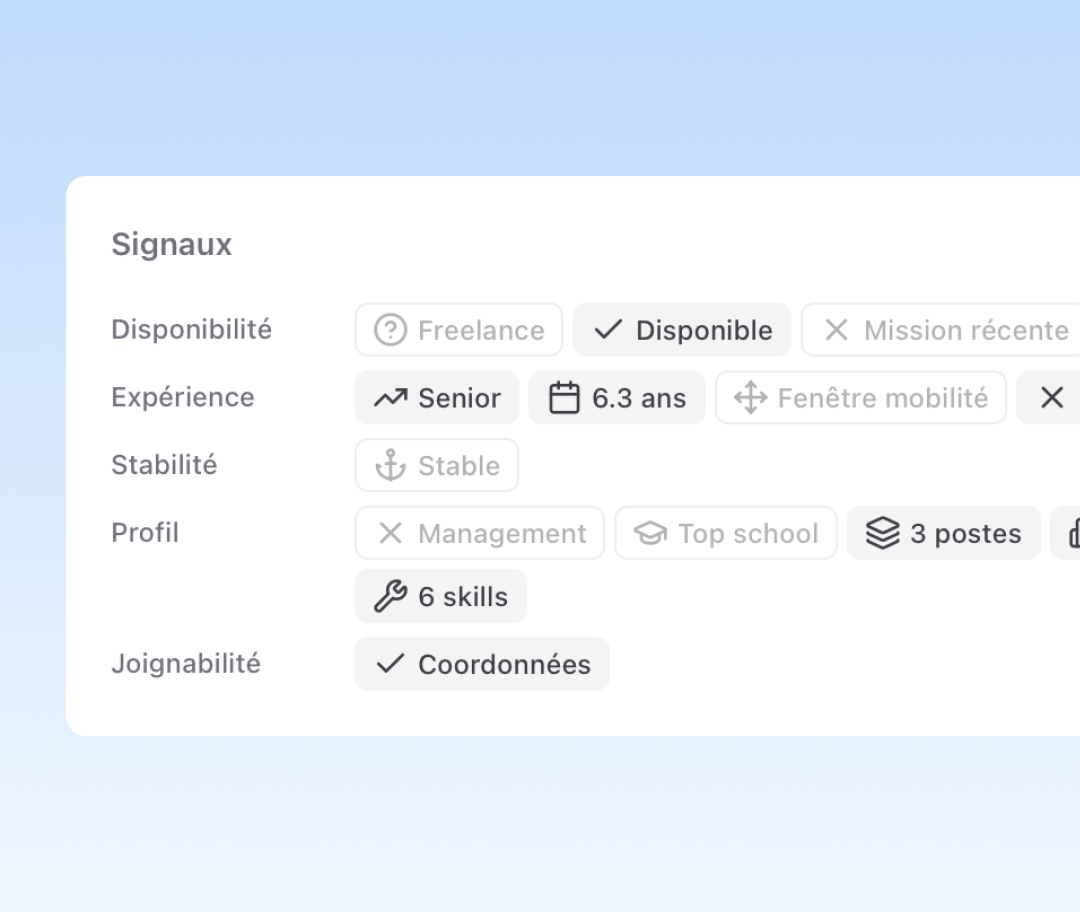Toggle the Coordonnées signal chip

[x=482, y=664]
